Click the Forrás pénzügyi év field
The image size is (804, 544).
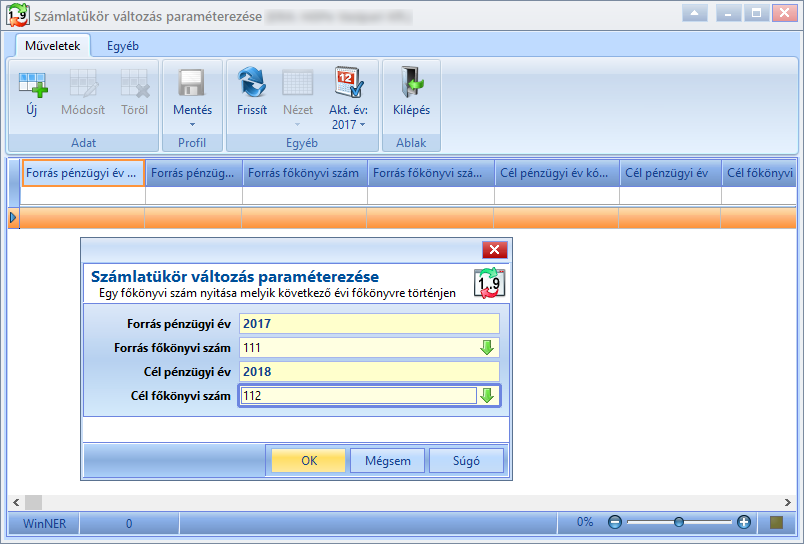click(x=369, y=324)
